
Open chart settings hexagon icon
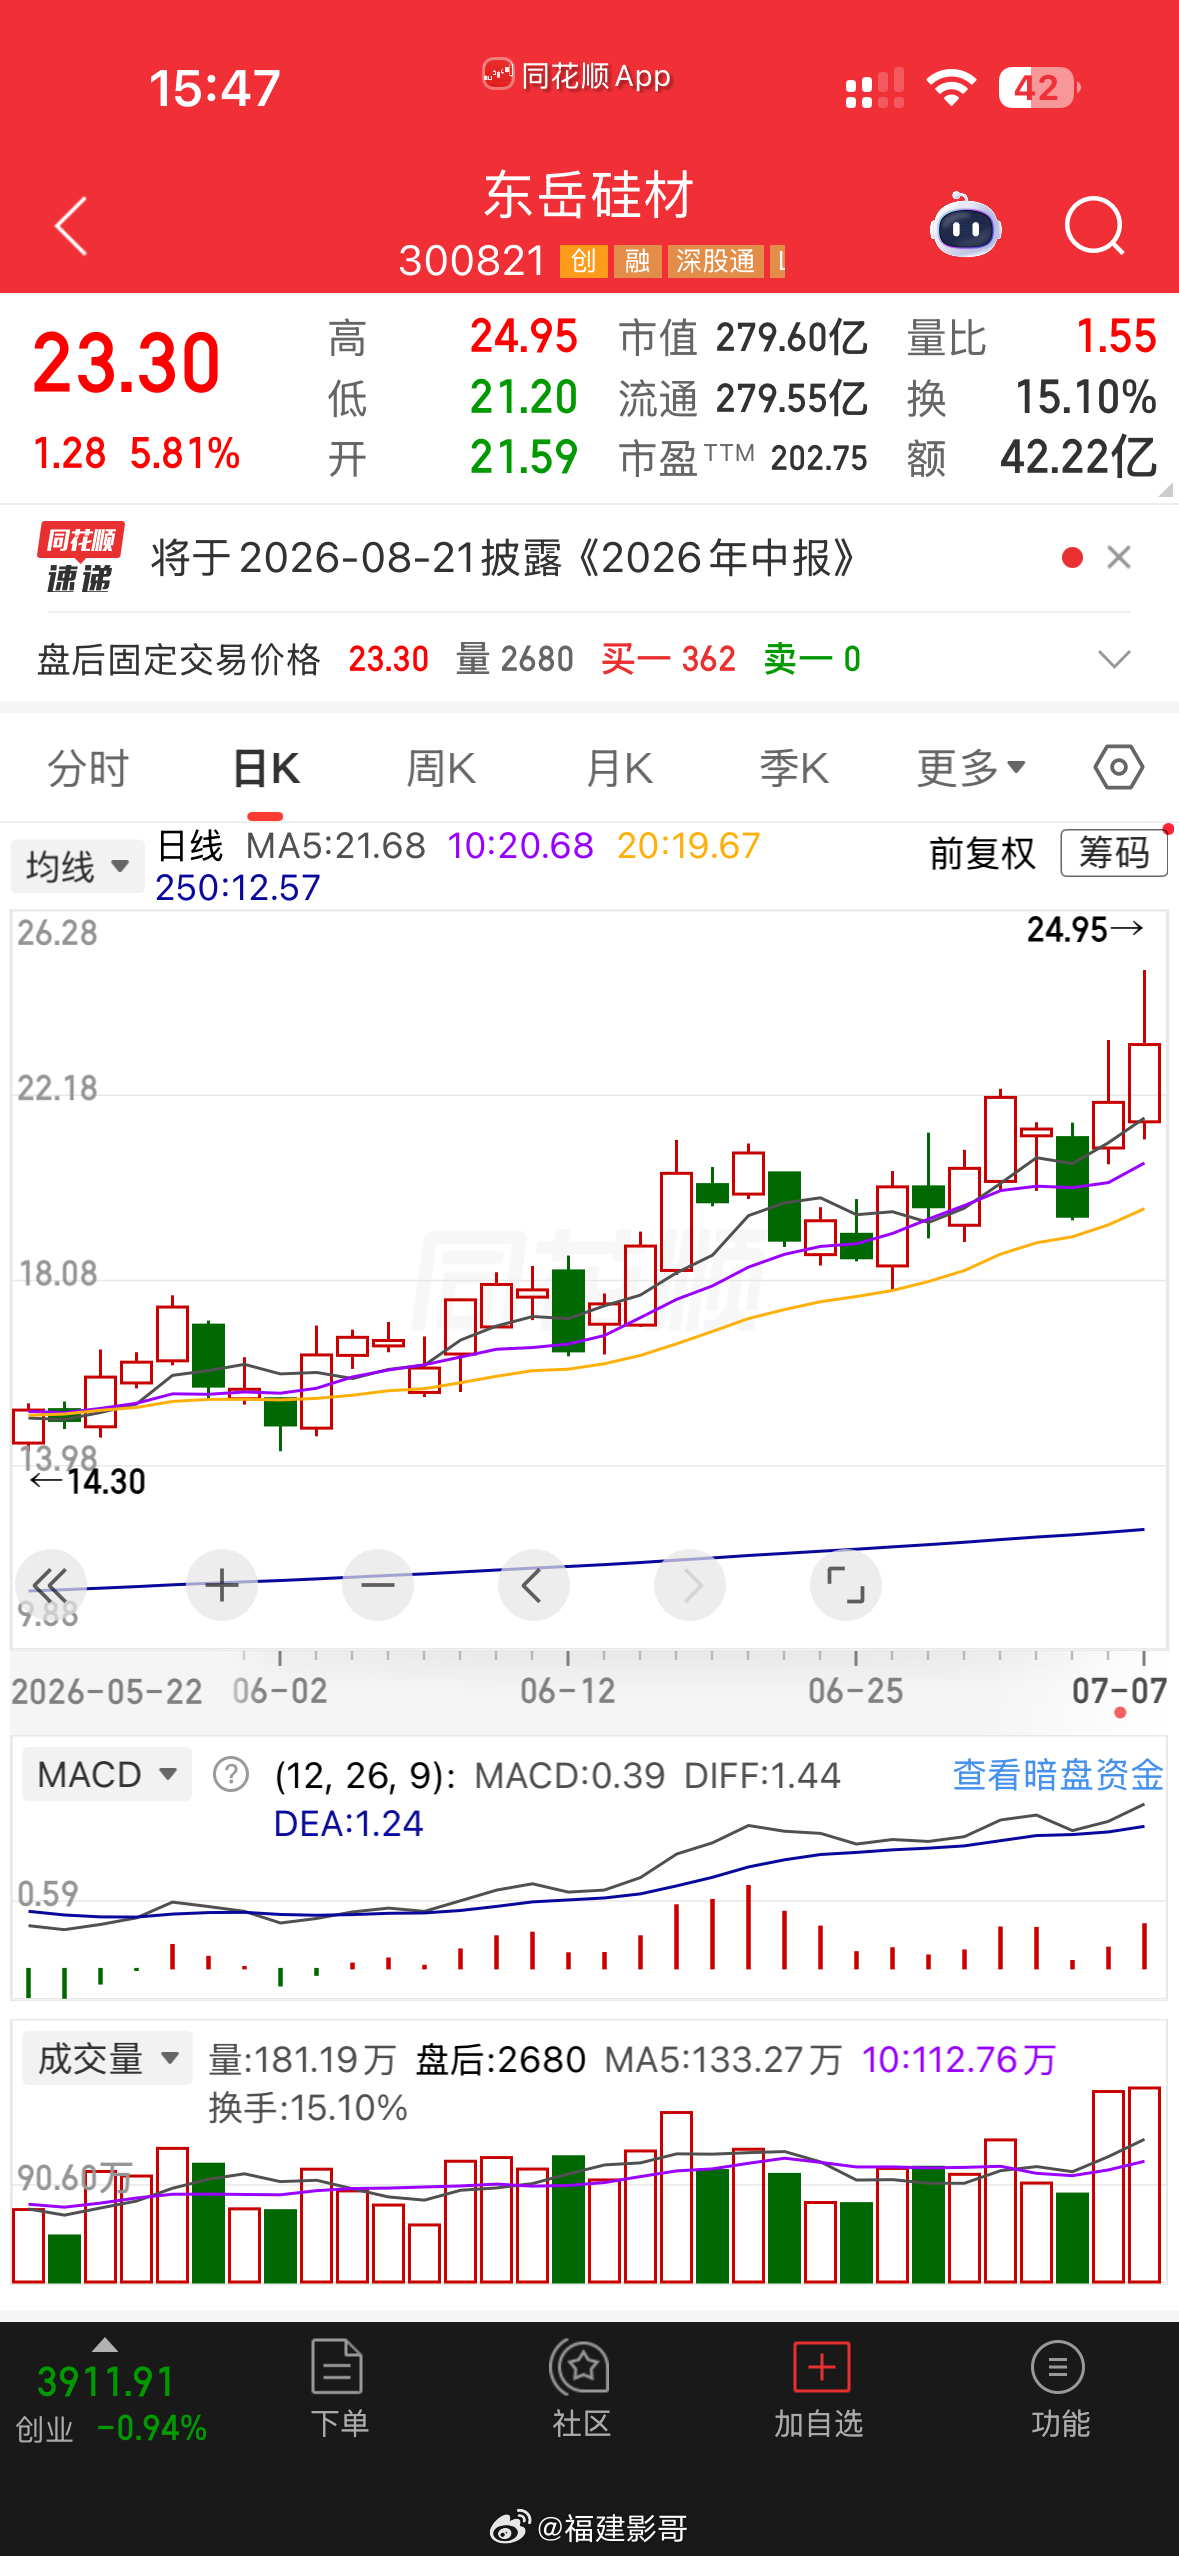[1118, 768]
